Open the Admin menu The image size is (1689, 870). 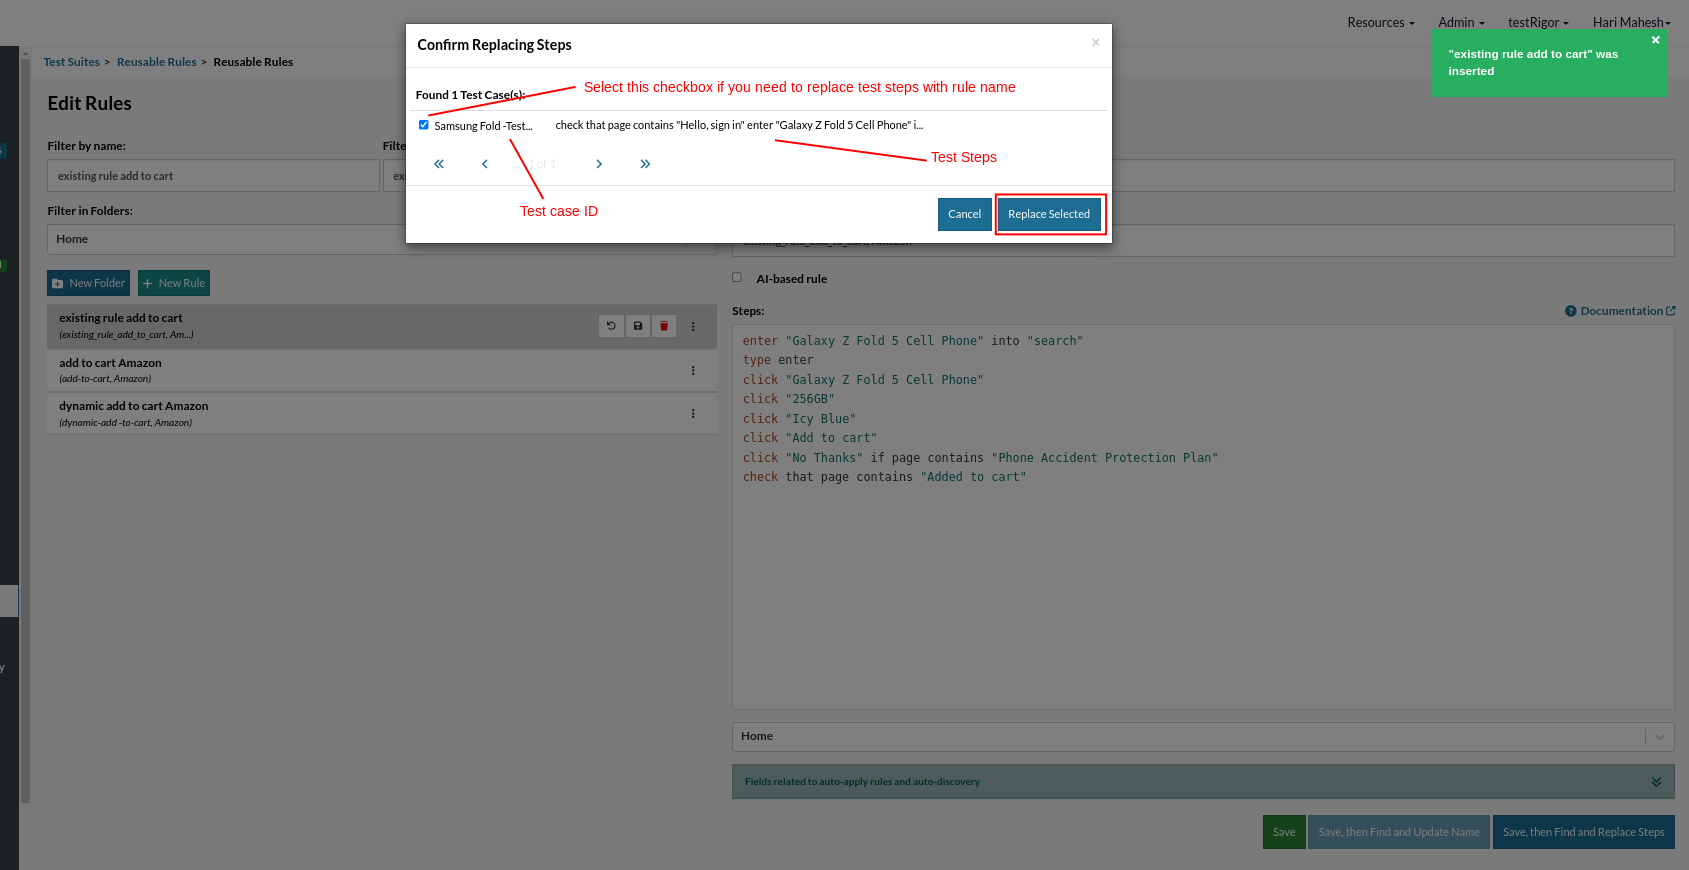pos(1461,22)
